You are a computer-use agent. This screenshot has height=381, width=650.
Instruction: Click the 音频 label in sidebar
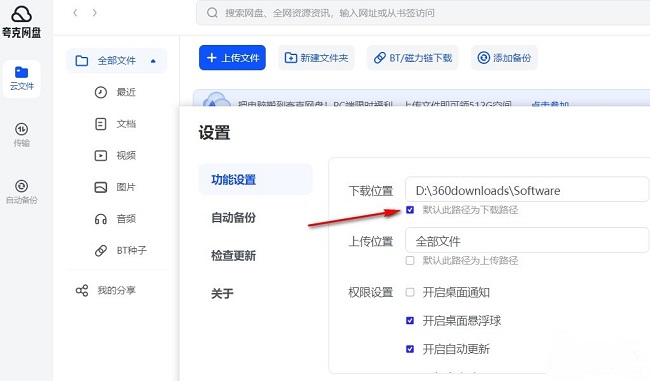point(126,219)
